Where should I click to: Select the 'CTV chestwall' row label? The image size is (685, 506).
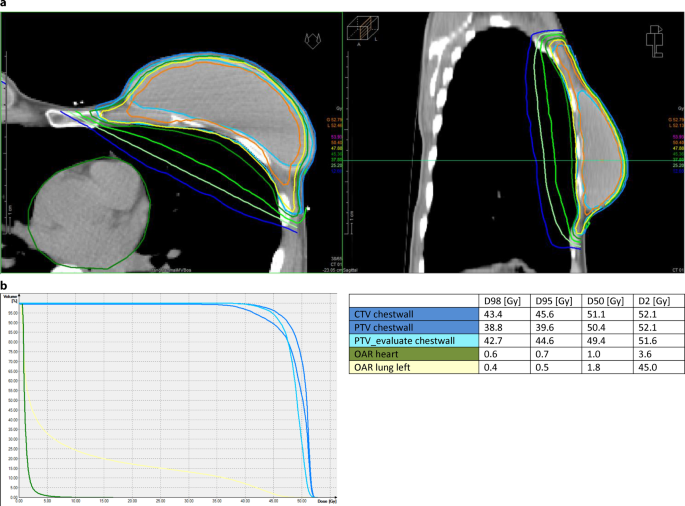[x=414, y=314]
